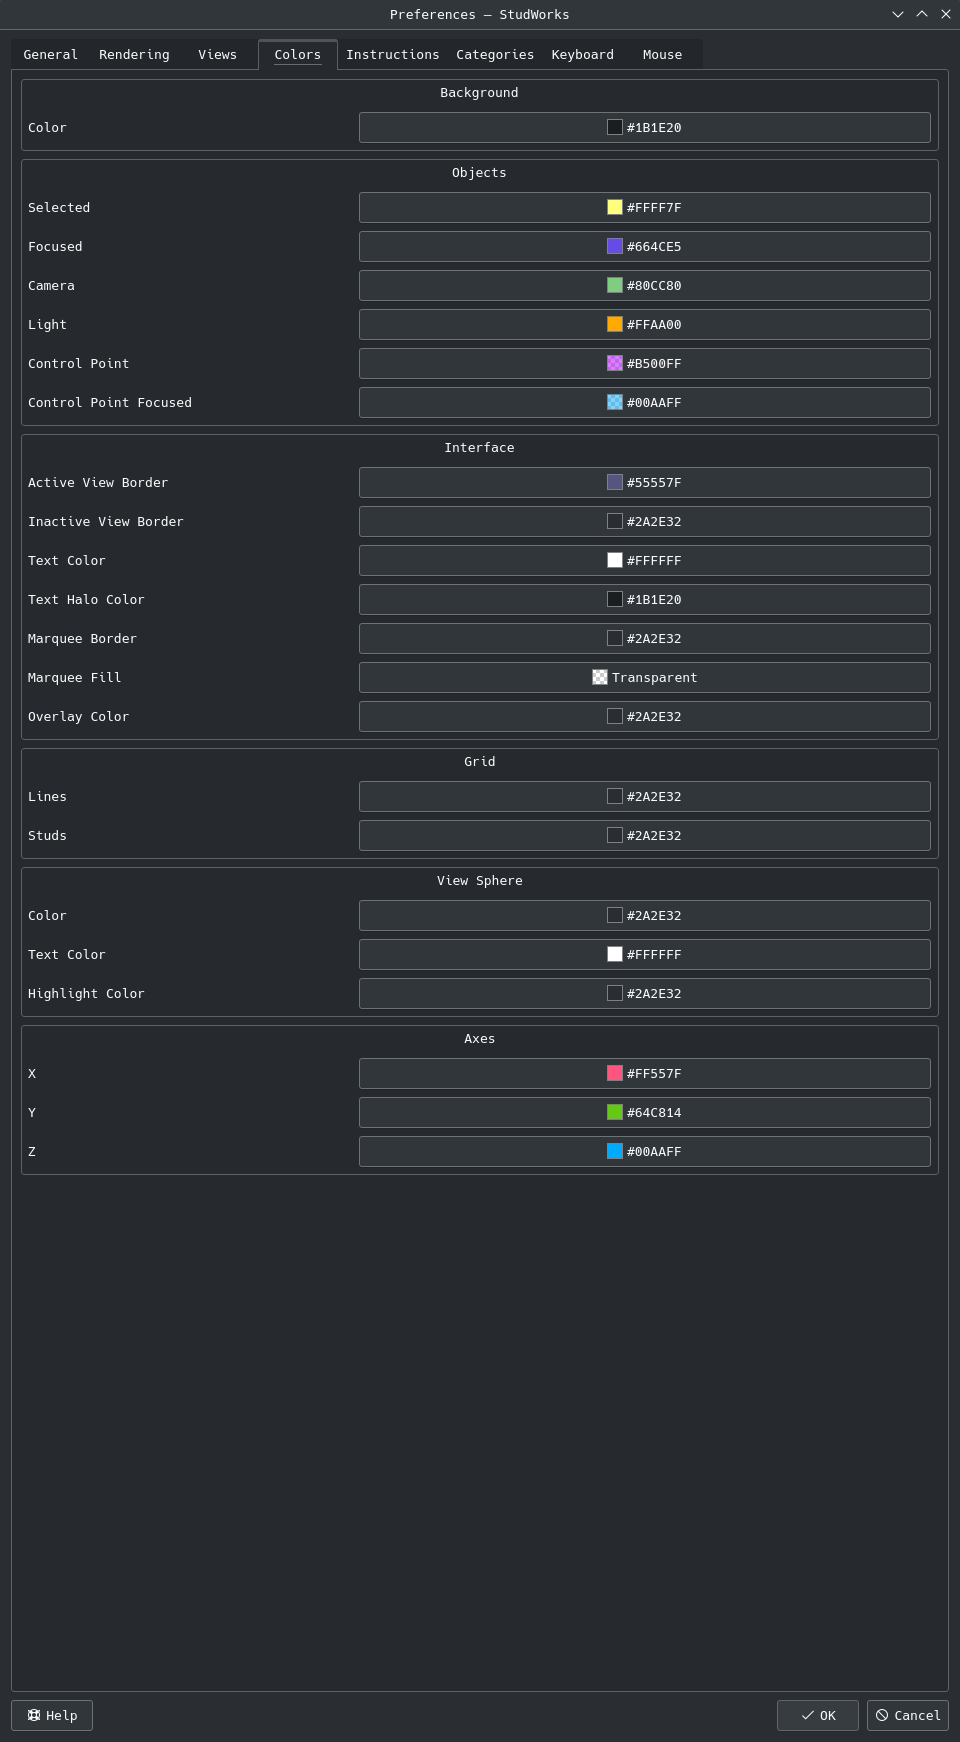Switch to the General tab
The height and width of the screenshot is (1742, 960).
(x=50, y=55)
